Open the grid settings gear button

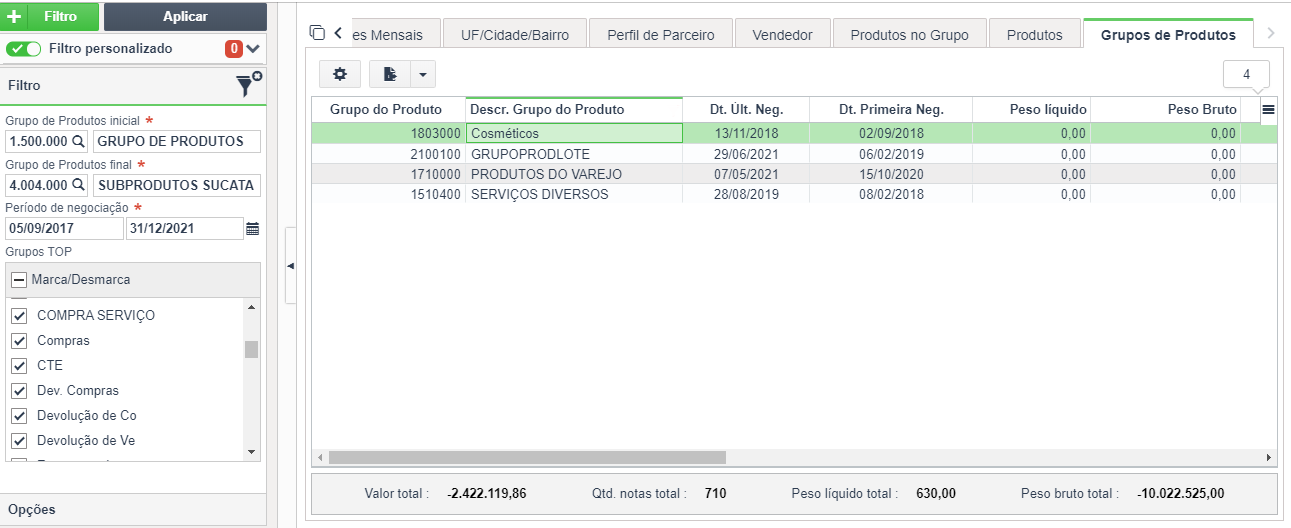(340, 73)
